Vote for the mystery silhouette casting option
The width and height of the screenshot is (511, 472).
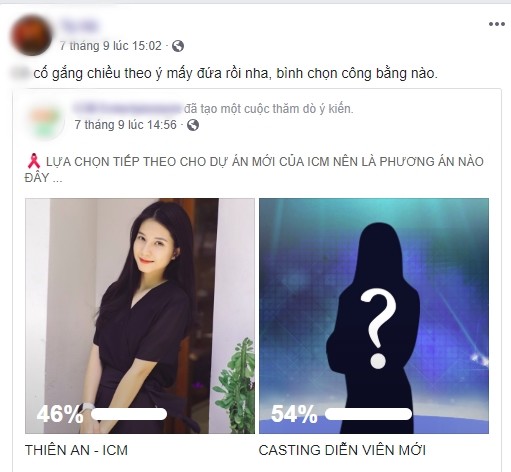[x=374, y=316]
